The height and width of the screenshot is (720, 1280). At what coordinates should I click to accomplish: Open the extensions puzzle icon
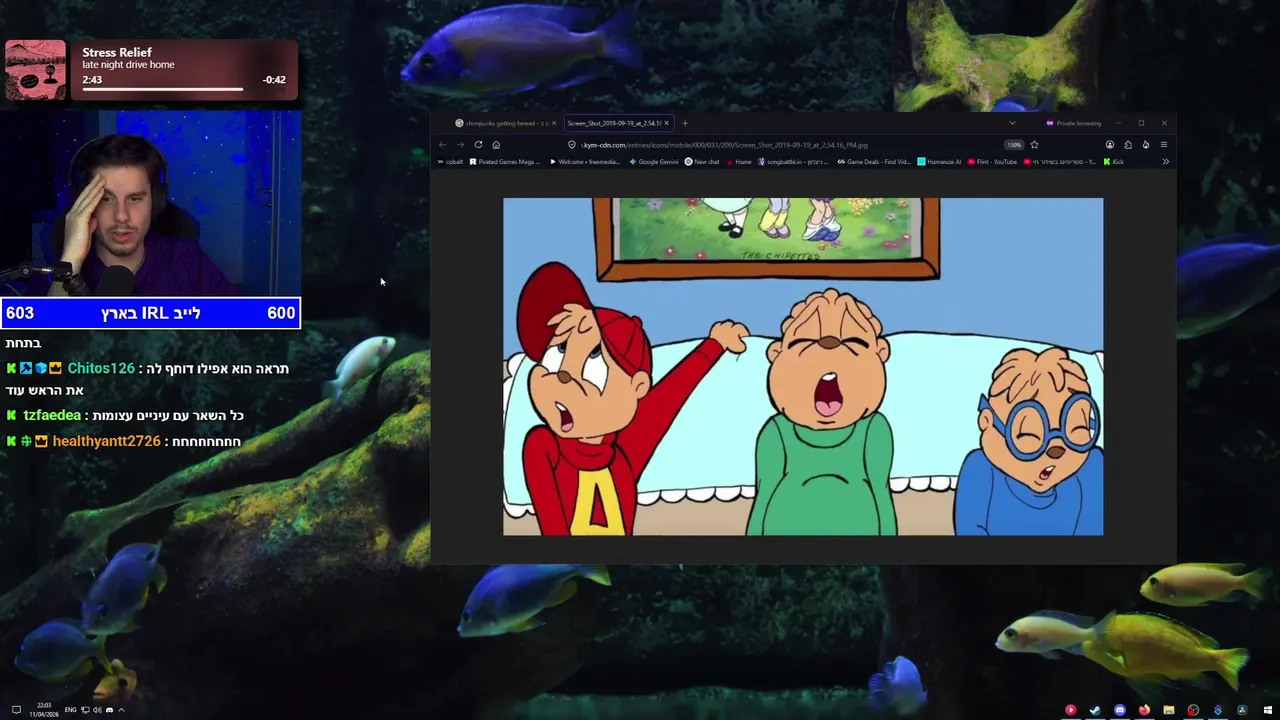pyautogui.click(x=1128, y=145)
